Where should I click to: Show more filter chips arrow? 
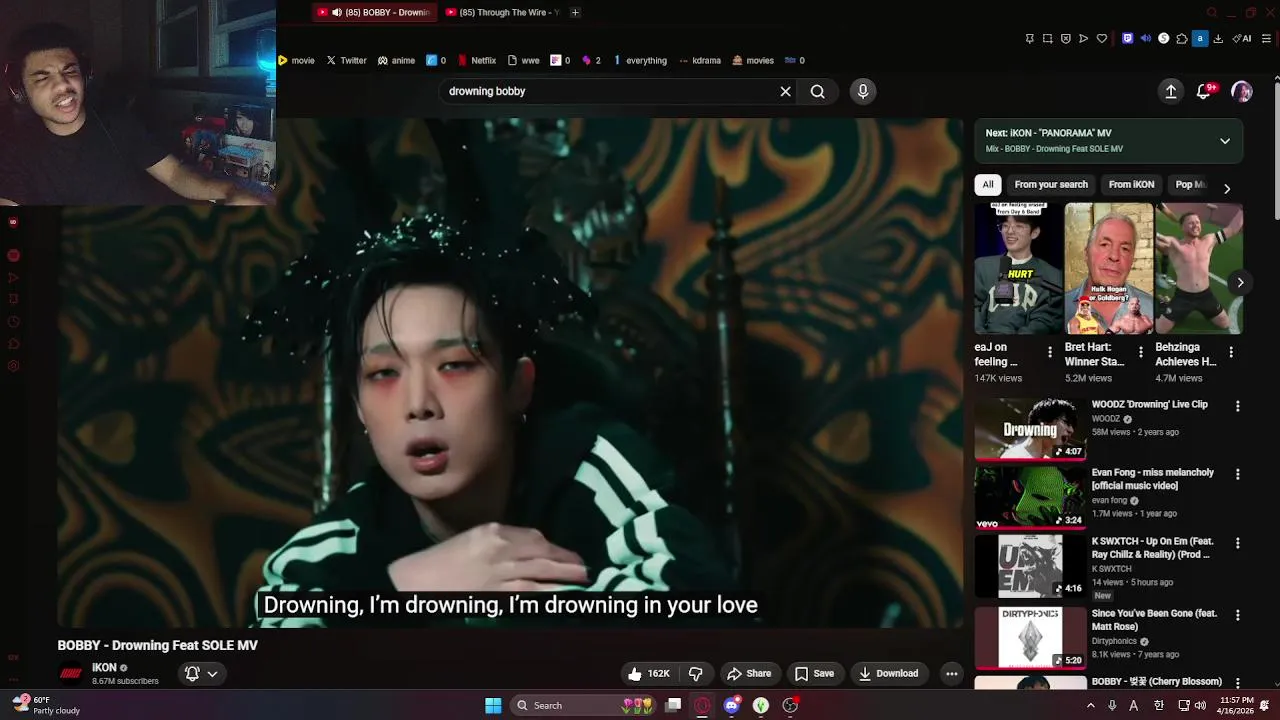coord(1227,188)
